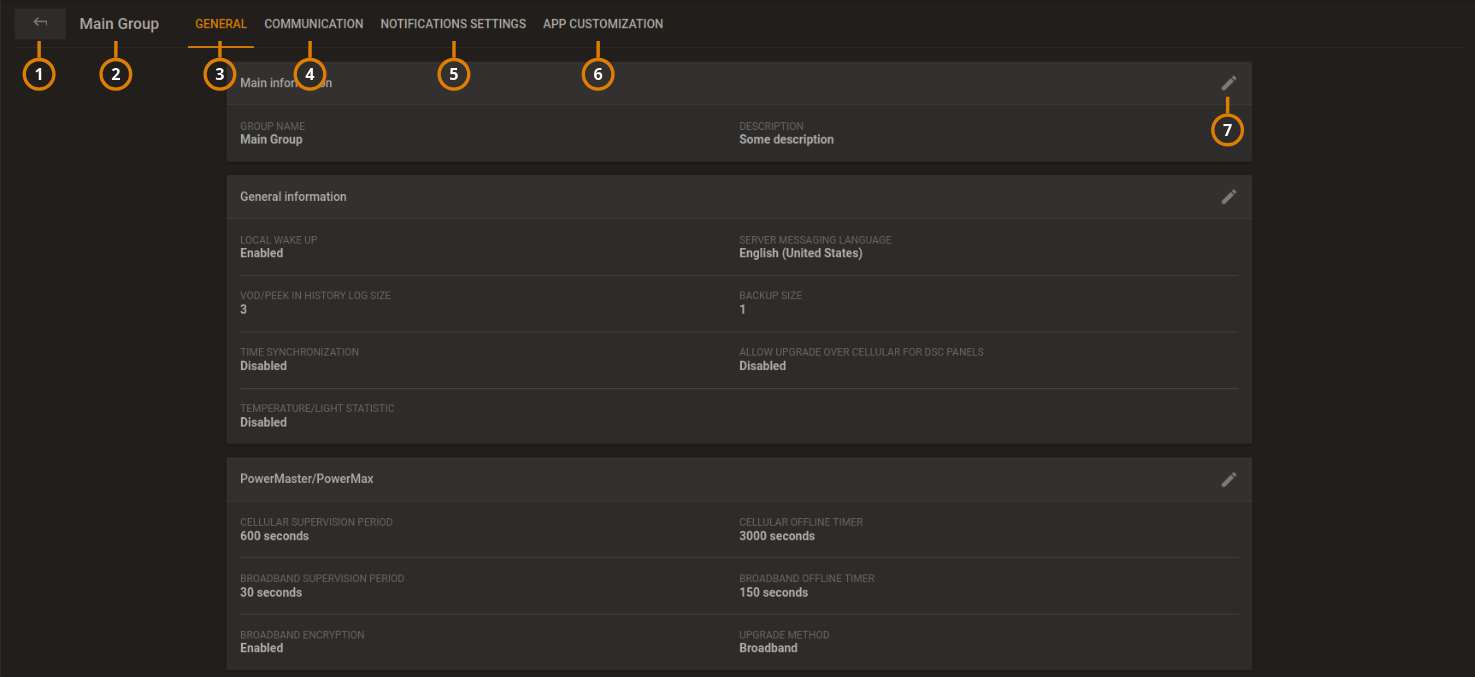1475x677 pixels.
Task: Select the GENERAL tab
Action: point(220,23)
